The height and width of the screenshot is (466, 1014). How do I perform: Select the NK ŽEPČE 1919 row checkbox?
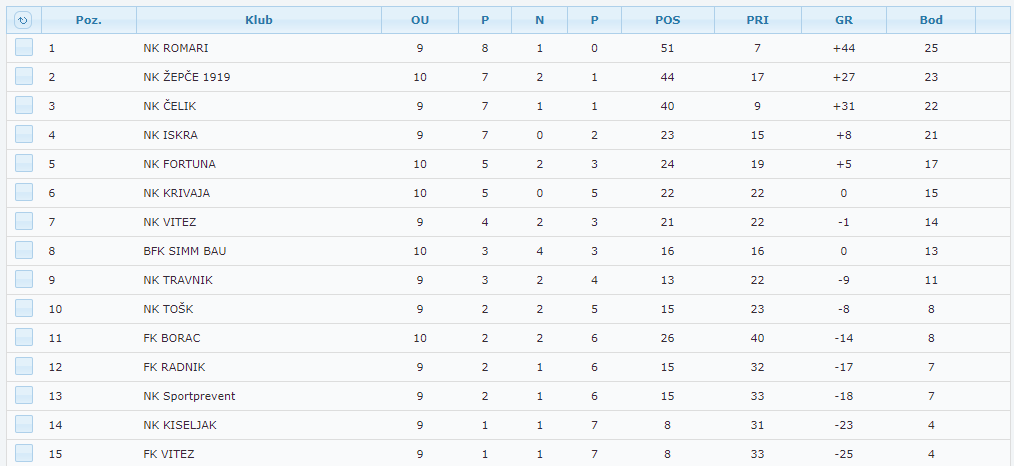pyautogui.click(x=24, y=77)
